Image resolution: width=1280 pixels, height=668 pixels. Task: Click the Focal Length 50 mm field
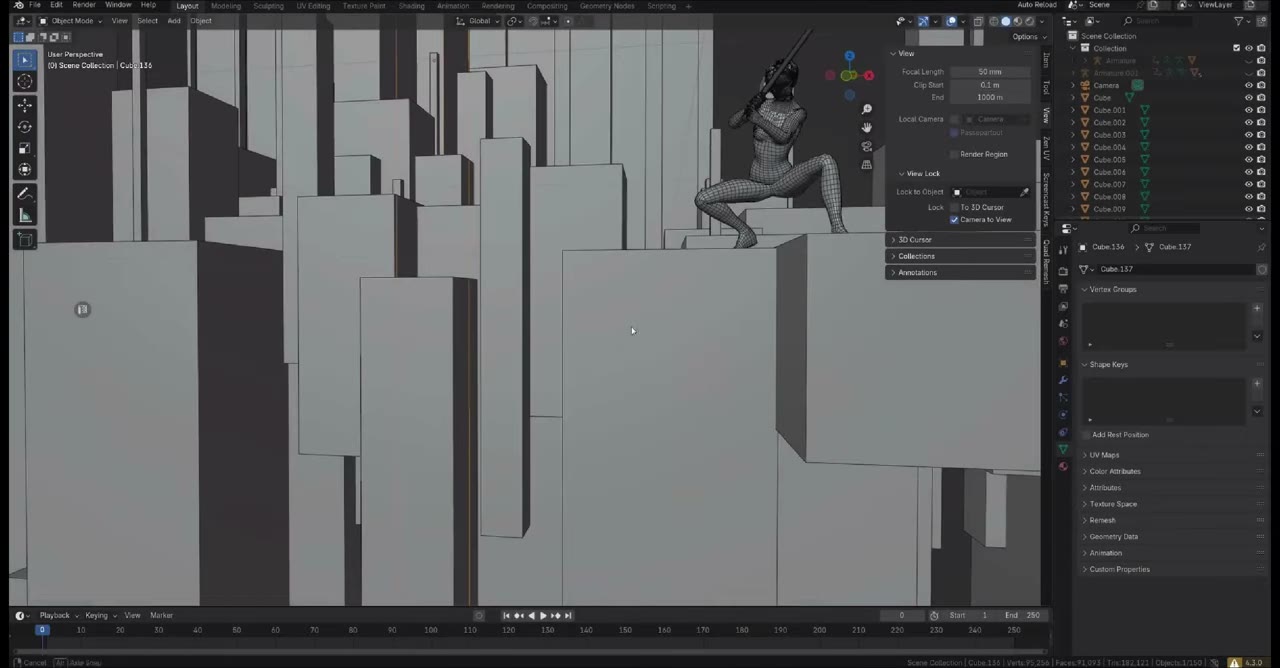(x=990, y=72)
